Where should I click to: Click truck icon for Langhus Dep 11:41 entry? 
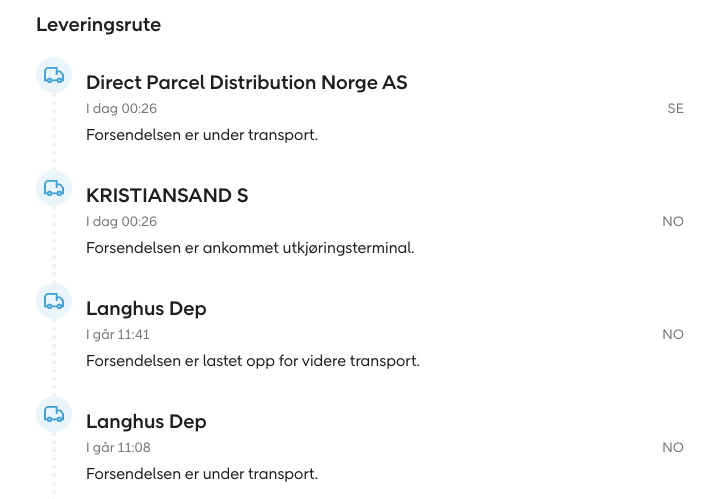coord(54,301)
